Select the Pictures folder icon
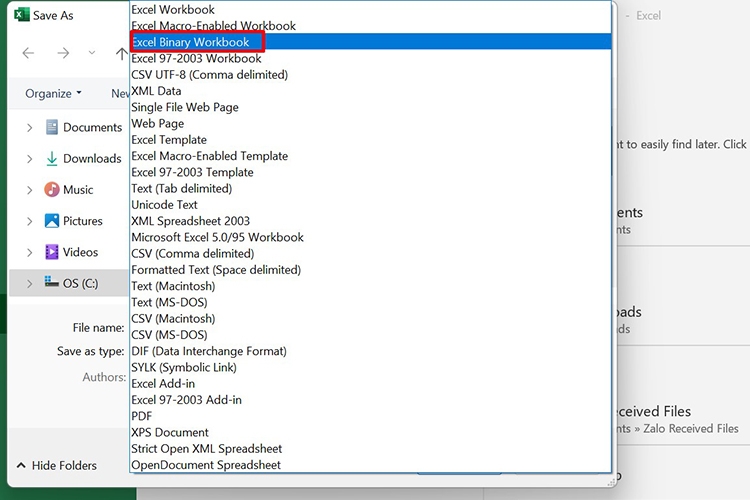The image size is (750, 500). [52, 221]
